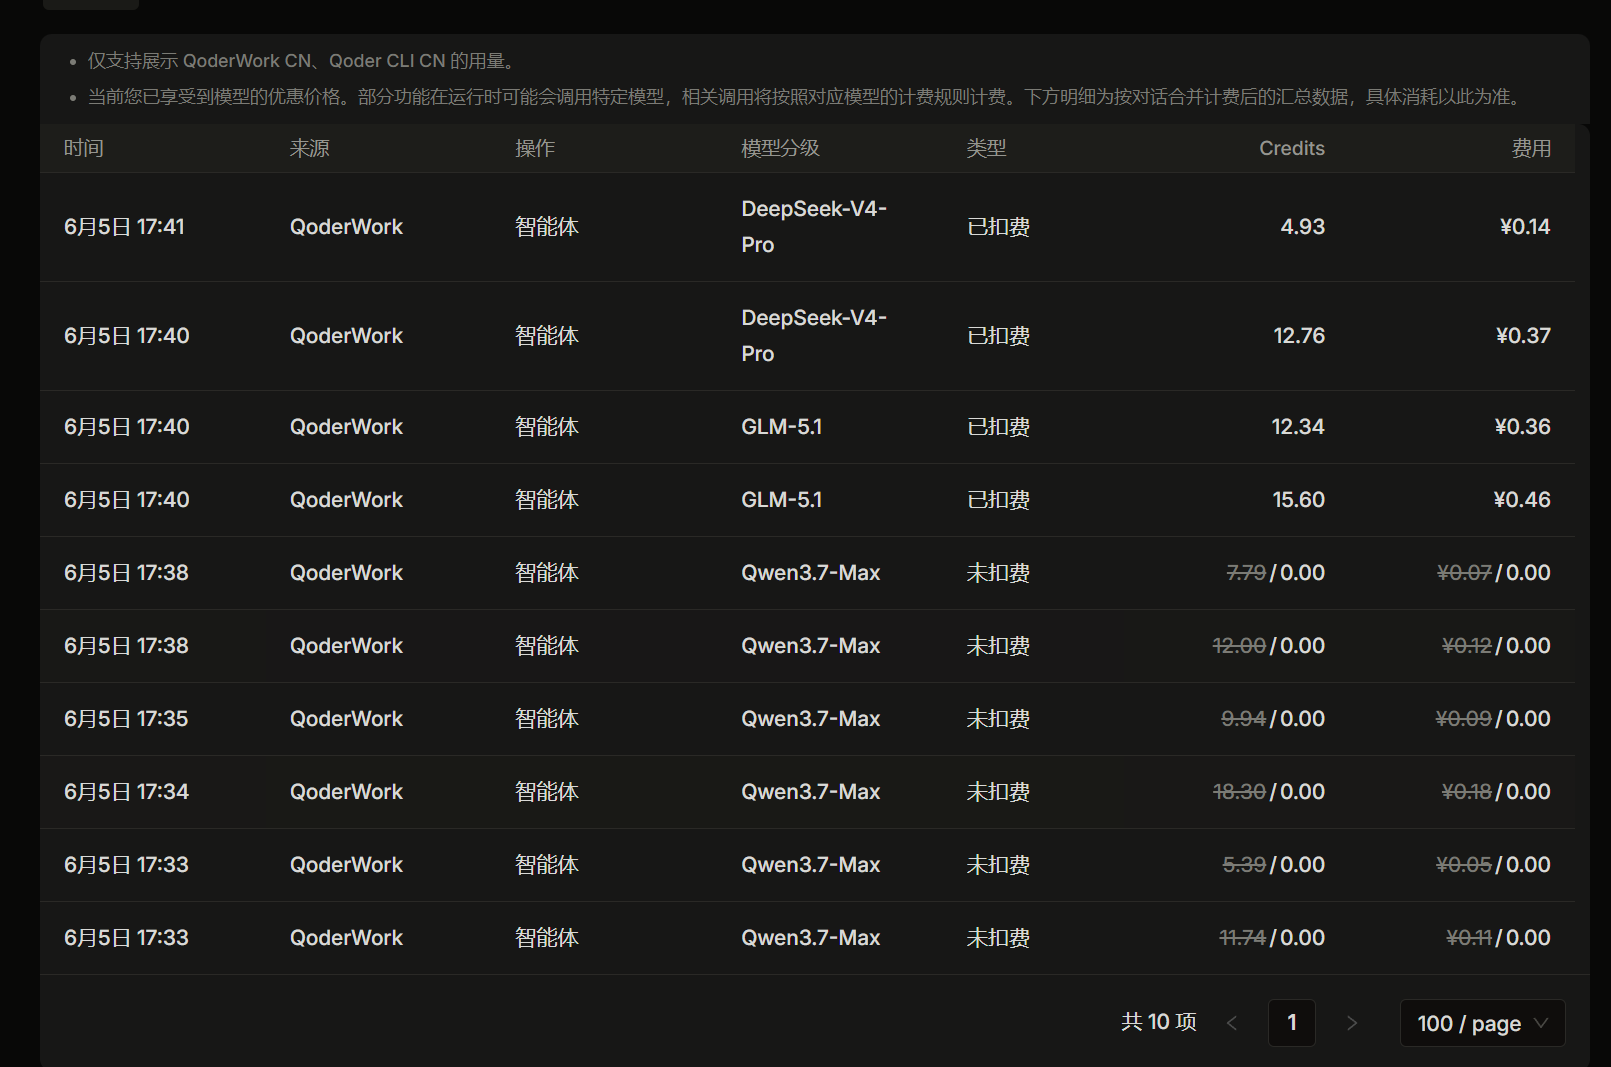
Task: Select the 6月5日 17:34 time cell
Action: click(x=126, y=792)
